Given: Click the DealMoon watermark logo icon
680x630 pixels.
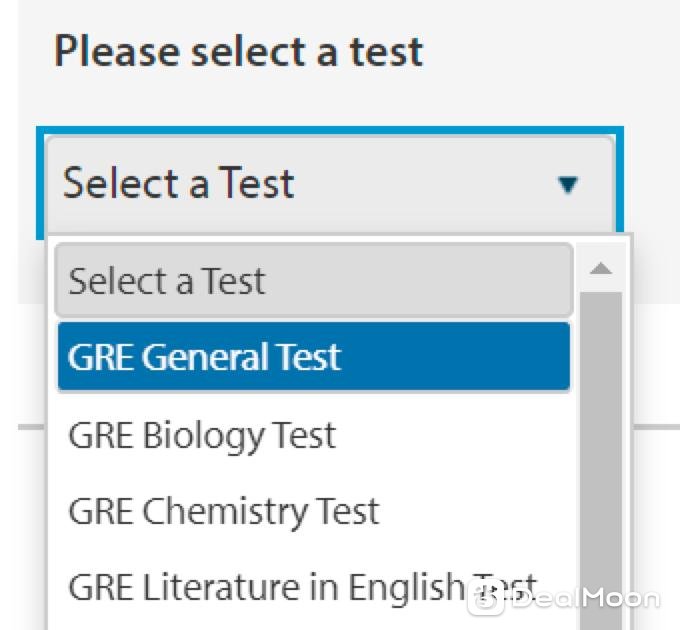Looking at the screenshot, I should pos(485,598).
